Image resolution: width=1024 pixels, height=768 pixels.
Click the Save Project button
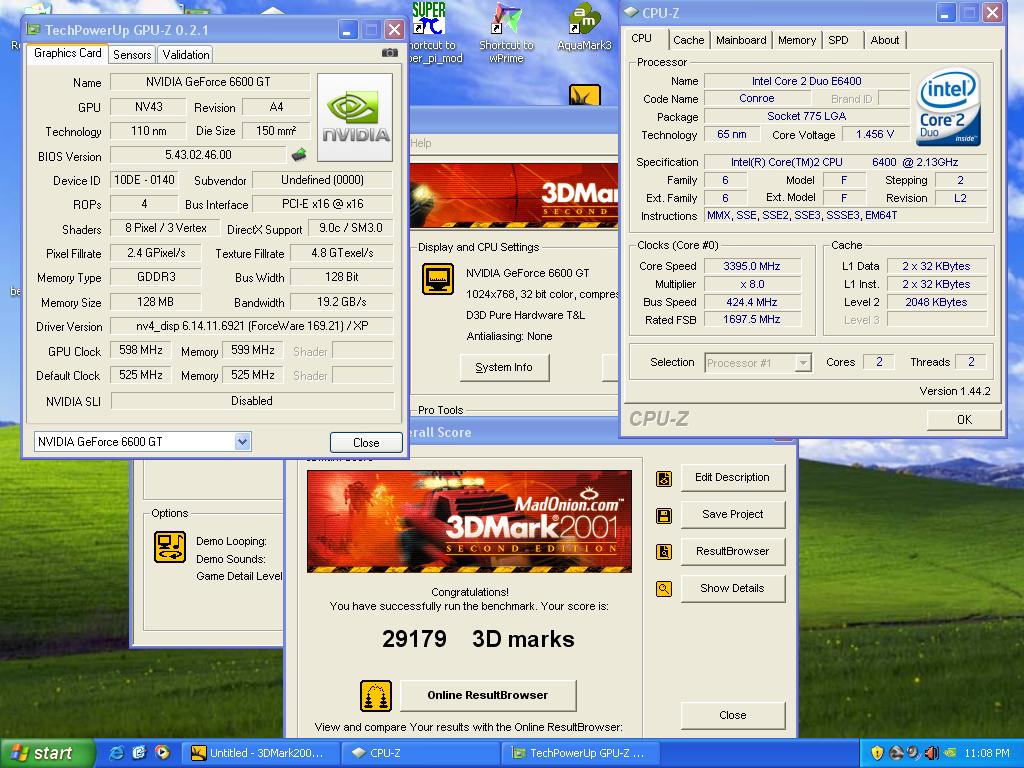tap(733, 515)
